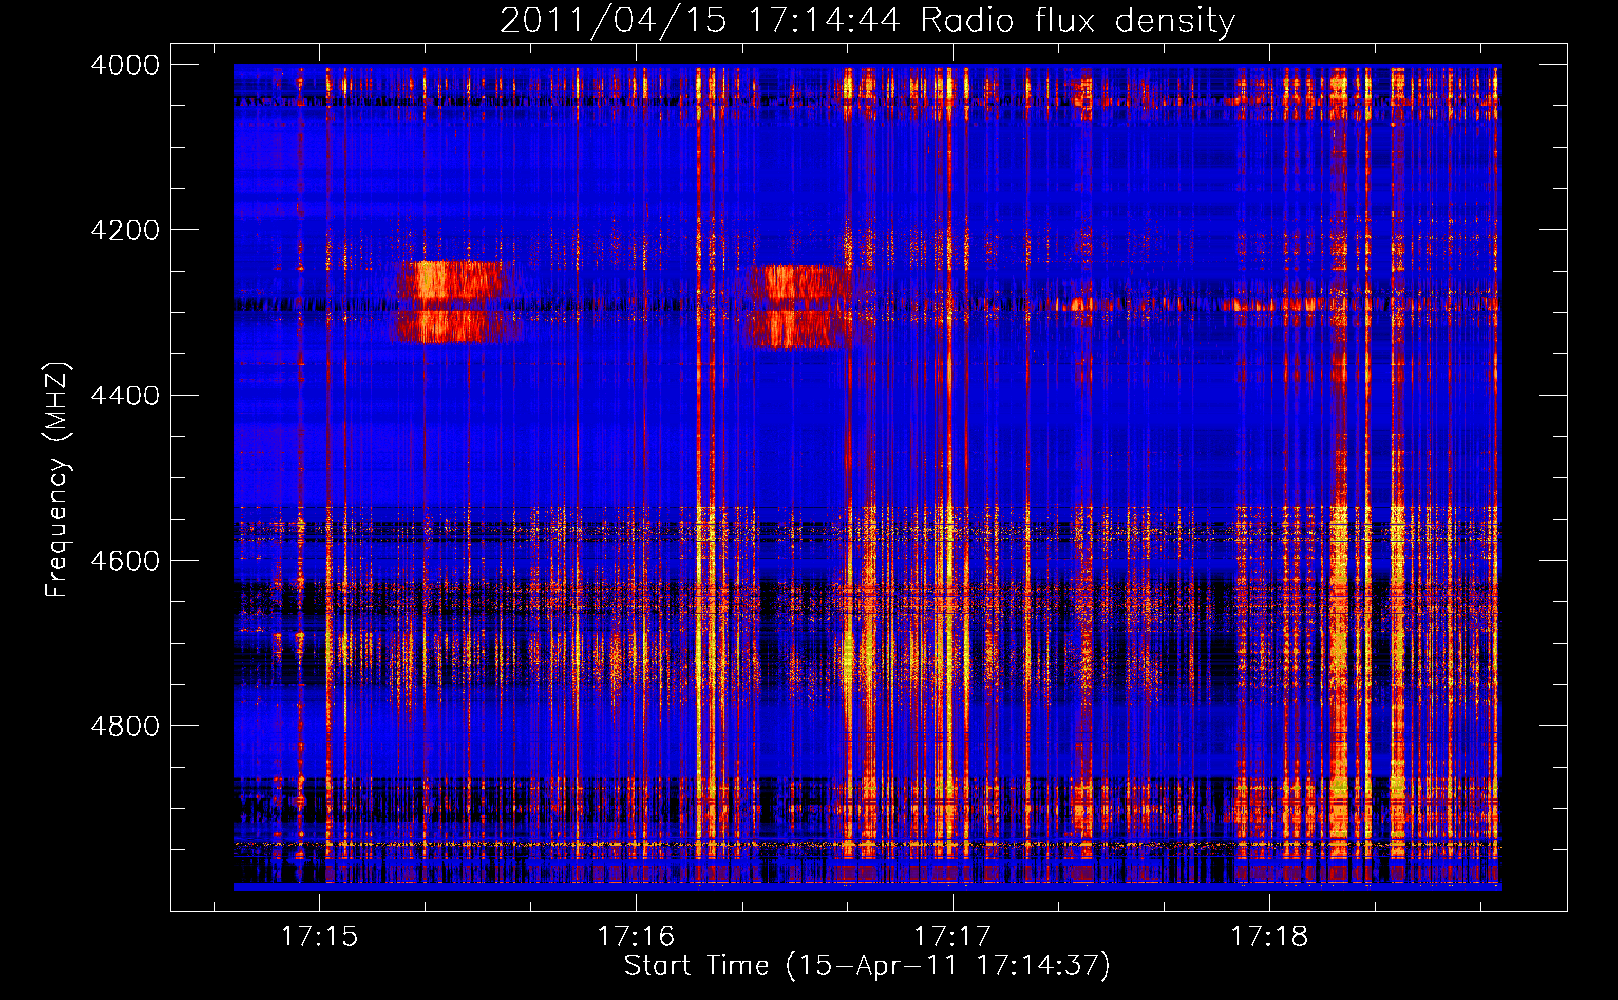This screenshot has width=1618, height=1000.
Task: Click the upper red burst patch after 17:15
Action: tap(452, 280)
